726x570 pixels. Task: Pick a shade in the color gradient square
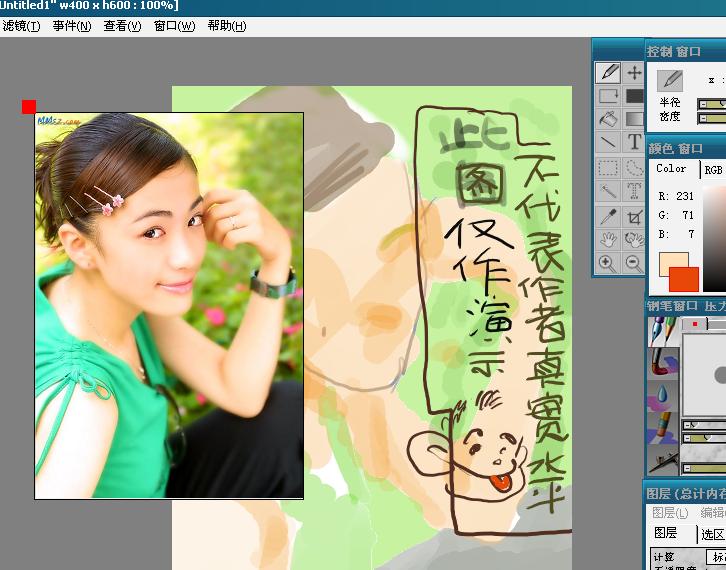714,238
